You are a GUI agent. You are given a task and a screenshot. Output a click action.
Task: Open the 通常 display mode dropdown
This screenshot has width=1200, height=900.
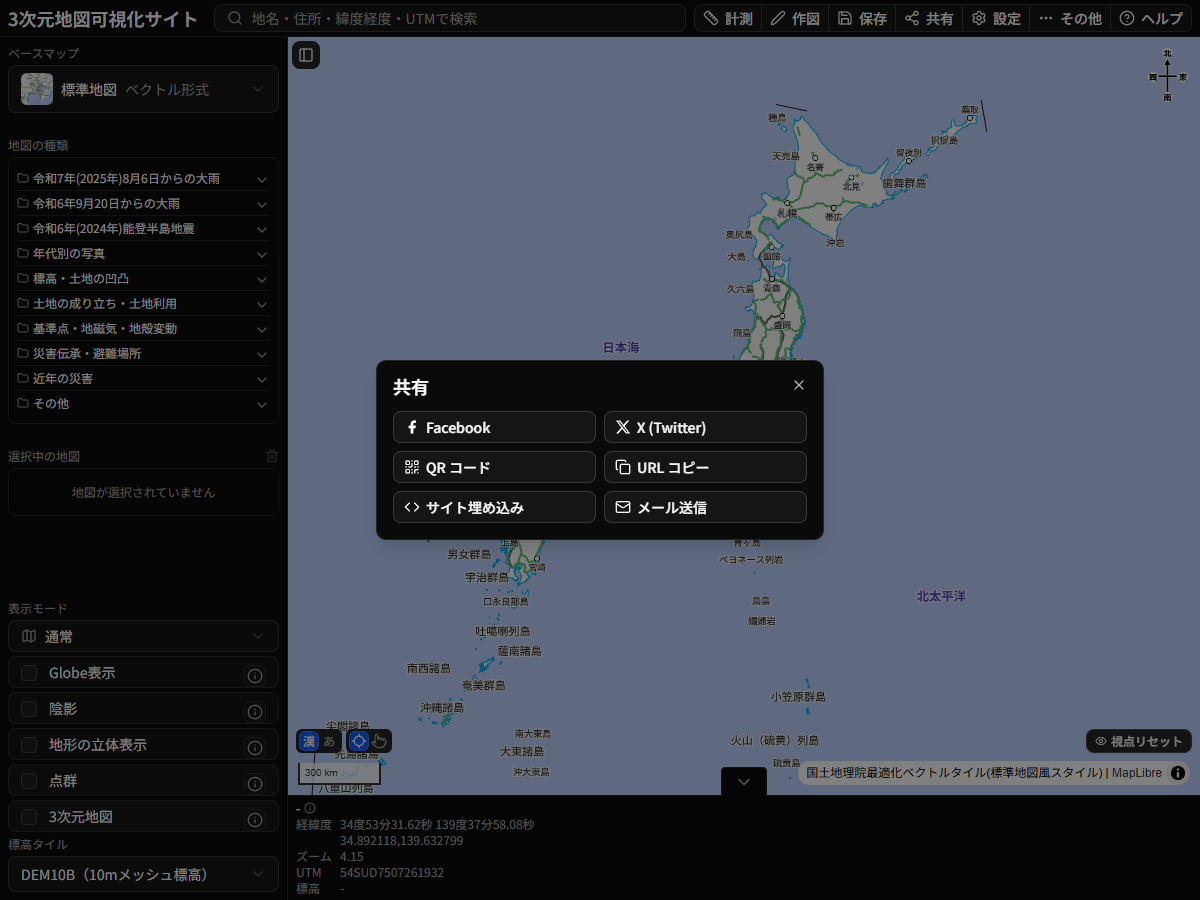coord(144,636)
